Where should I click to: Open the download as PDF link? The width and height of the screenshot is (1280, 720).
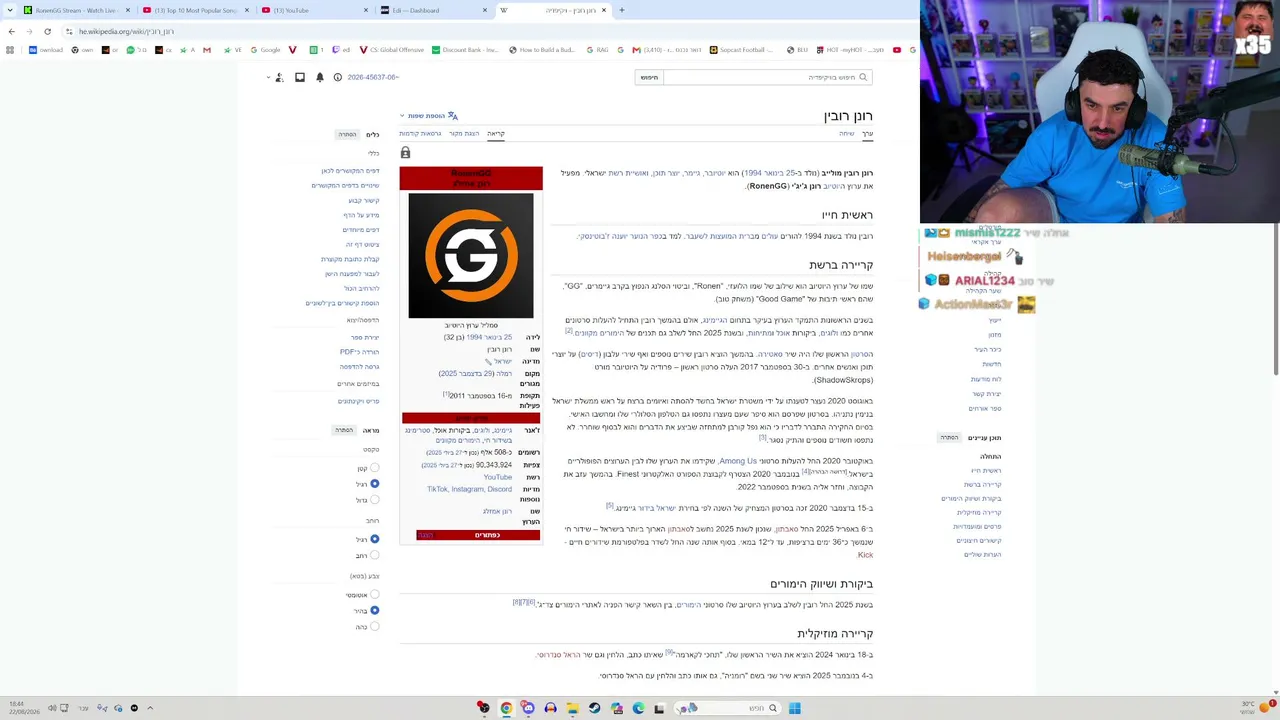[359, 352]
